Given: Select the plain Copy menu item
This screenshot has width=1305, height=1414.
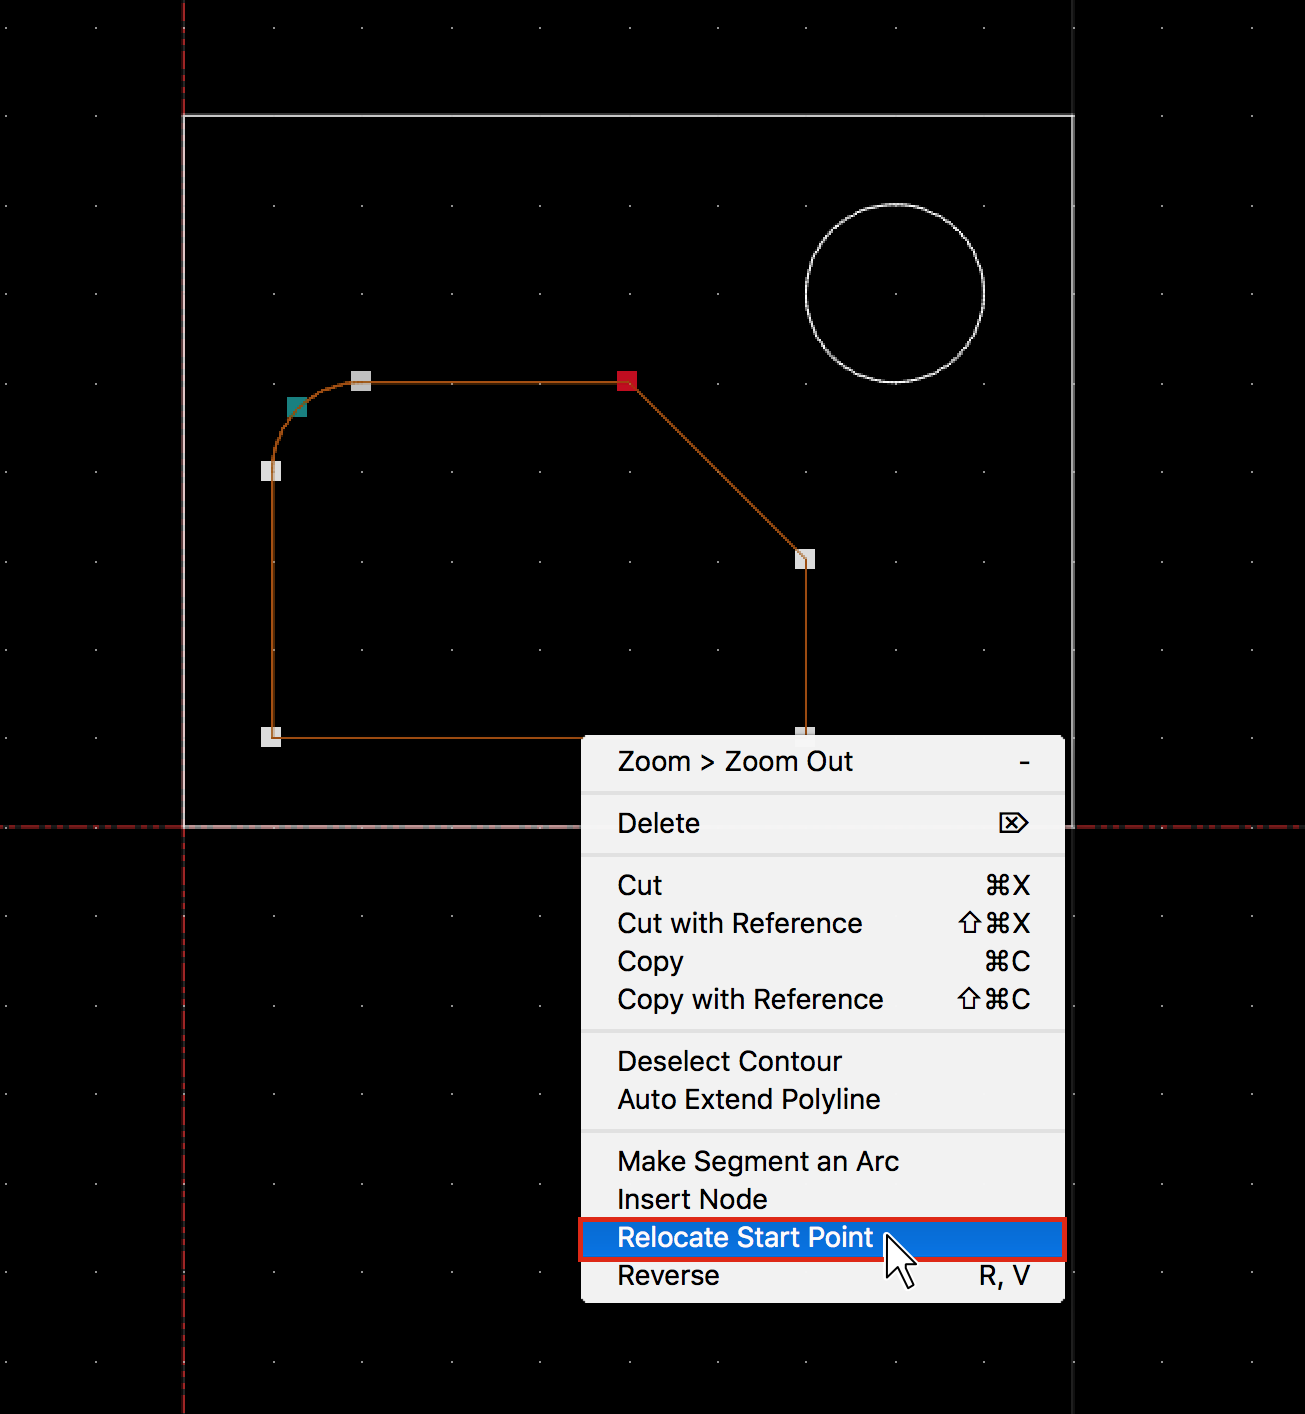Looking at the screenshot, I should 650,961.
